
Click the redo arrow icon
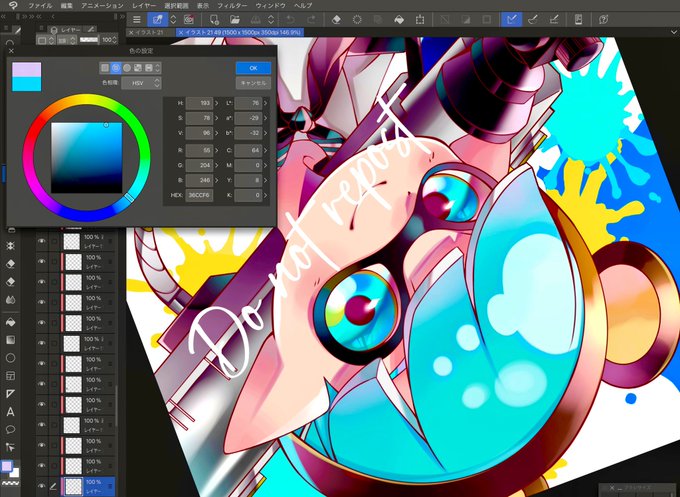[311, 20]
